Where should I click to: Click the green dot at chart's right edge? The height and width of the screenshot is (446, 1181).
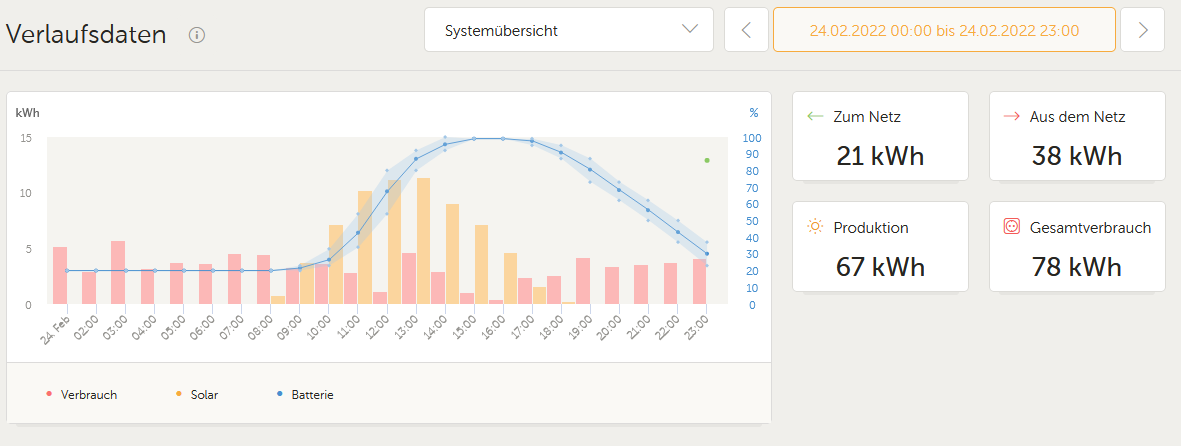click(706, 160)
